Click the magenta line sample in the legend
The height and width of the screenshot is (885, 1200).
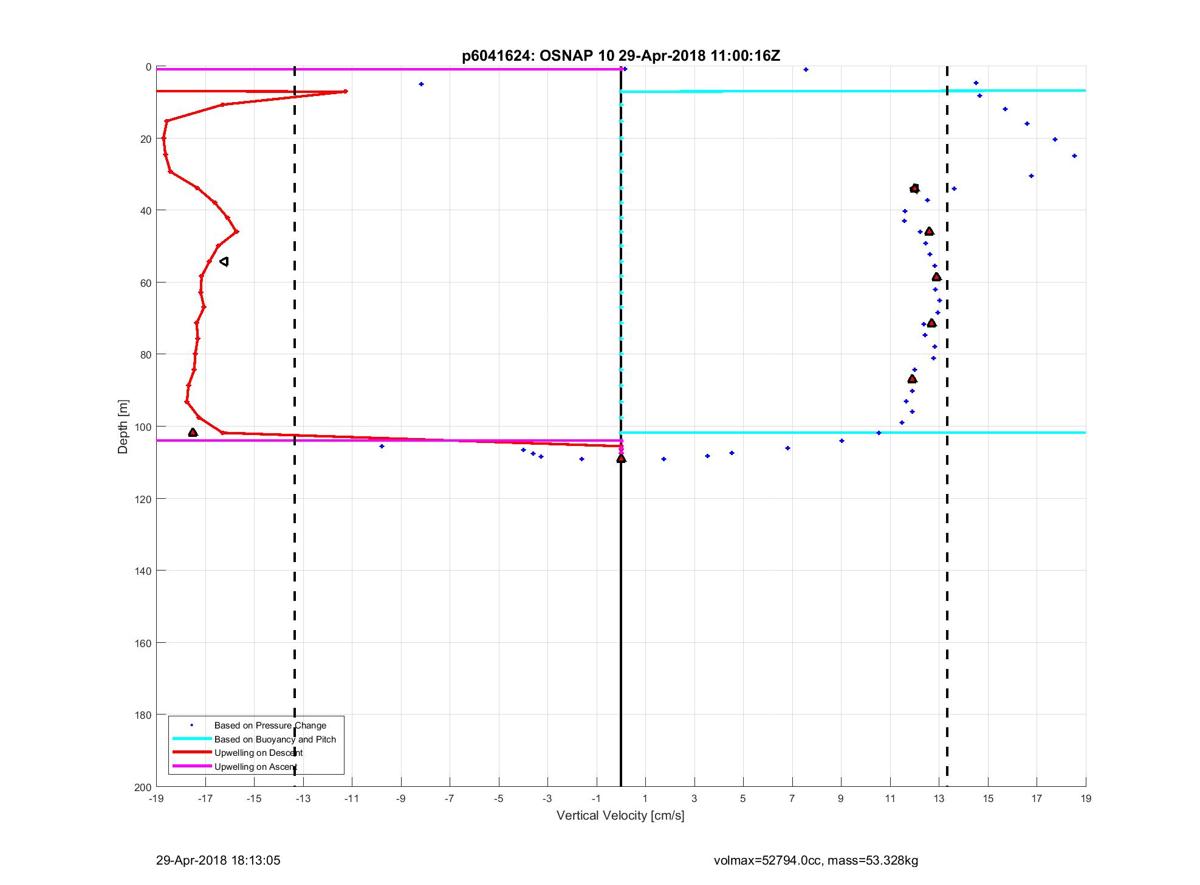click(x=191, y=766)
